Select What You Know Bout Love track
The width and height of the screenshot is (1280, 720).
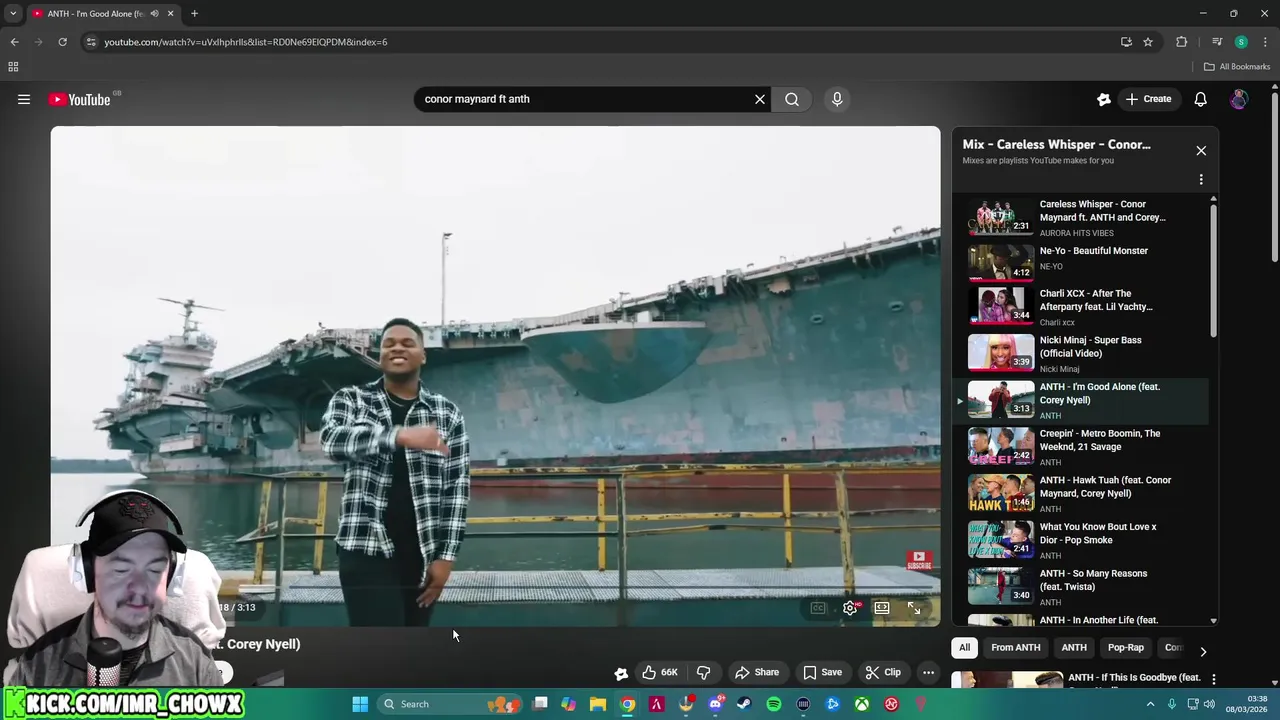pos(1084,540)
